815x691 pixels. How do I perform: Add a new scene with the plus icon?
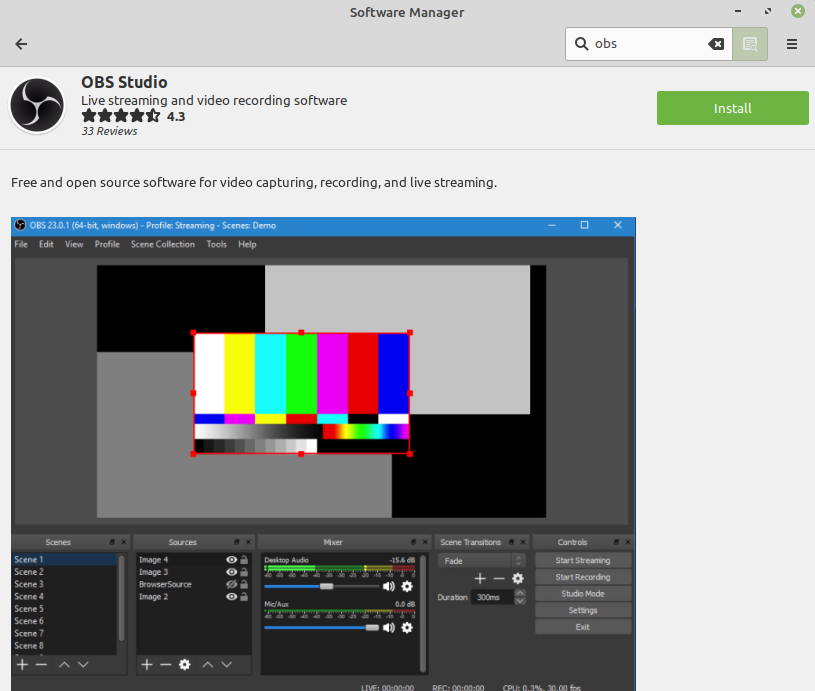[x=23, y=664]
